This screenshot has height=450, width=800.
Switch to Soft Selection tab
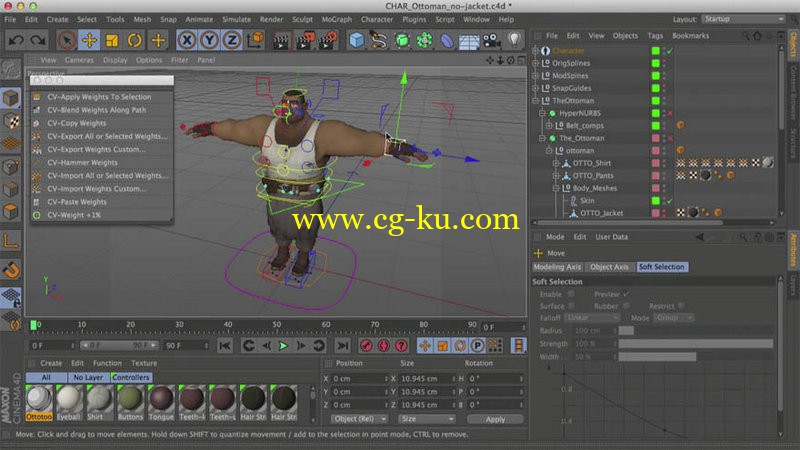click(x=662, y=267)
